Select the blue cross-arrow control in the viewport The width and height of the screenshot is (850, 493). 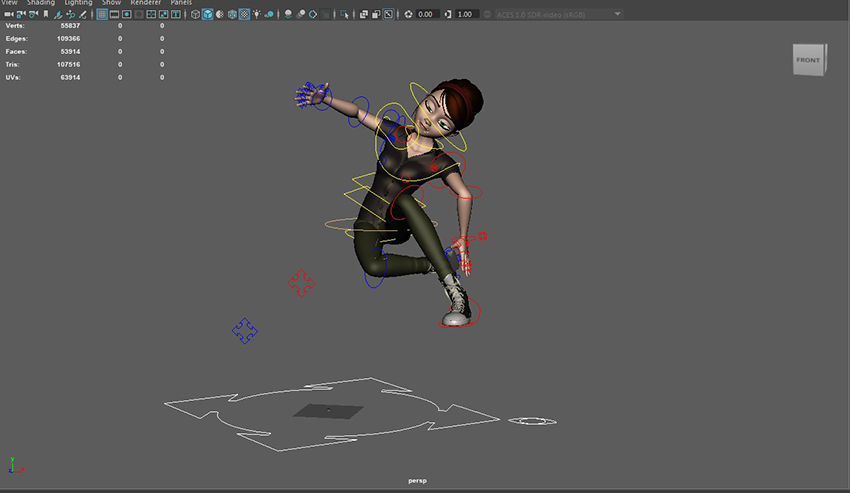tap(244, 331)
